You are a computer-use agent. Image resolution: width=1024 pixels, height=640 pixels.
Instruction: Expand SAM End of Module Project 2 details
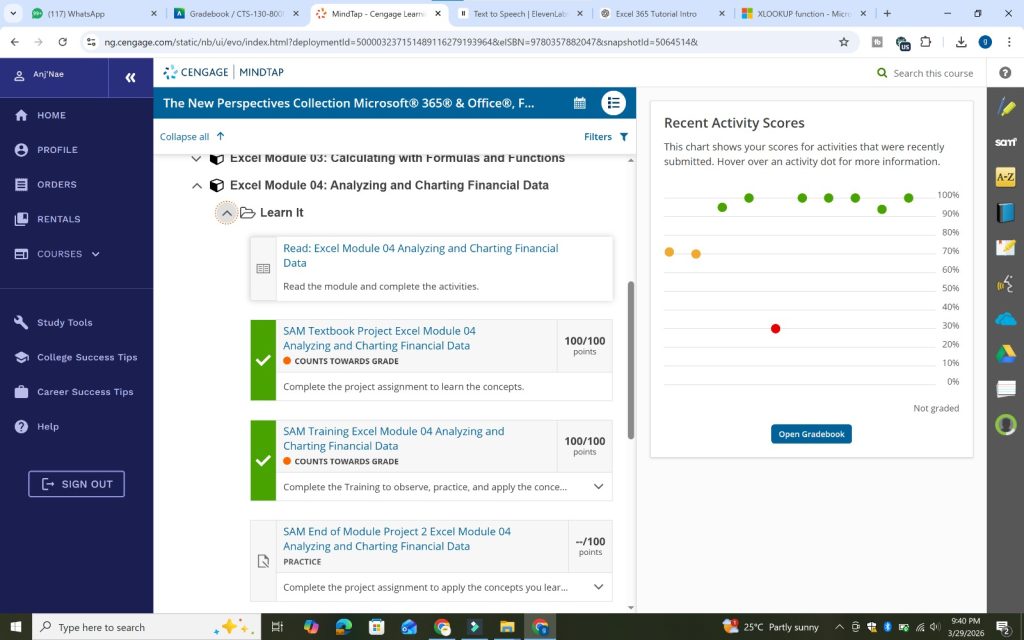tap(598, 586)
